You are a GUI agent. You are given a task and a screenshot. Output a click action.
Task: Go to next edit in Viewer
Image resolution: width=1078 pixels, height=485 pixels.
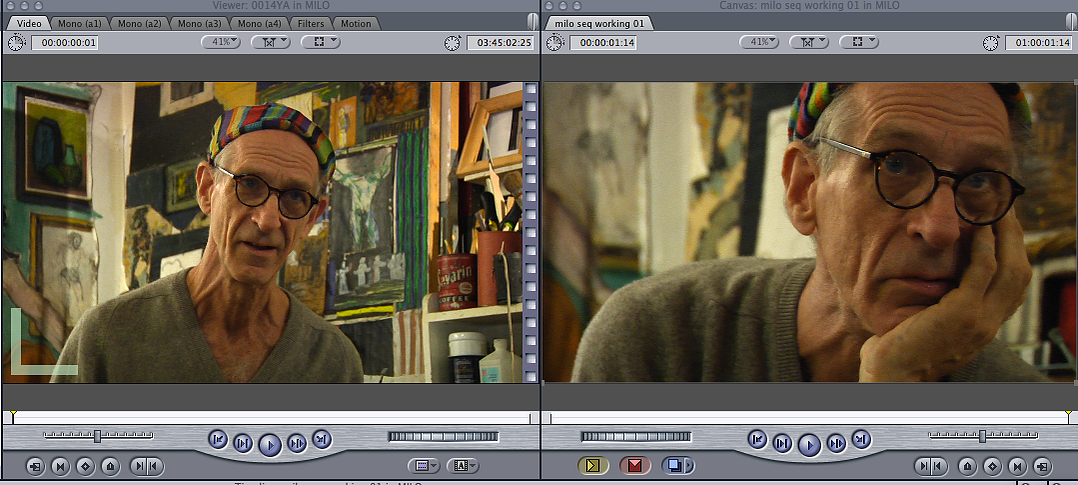pyautogui.click(x=322, y=439)
